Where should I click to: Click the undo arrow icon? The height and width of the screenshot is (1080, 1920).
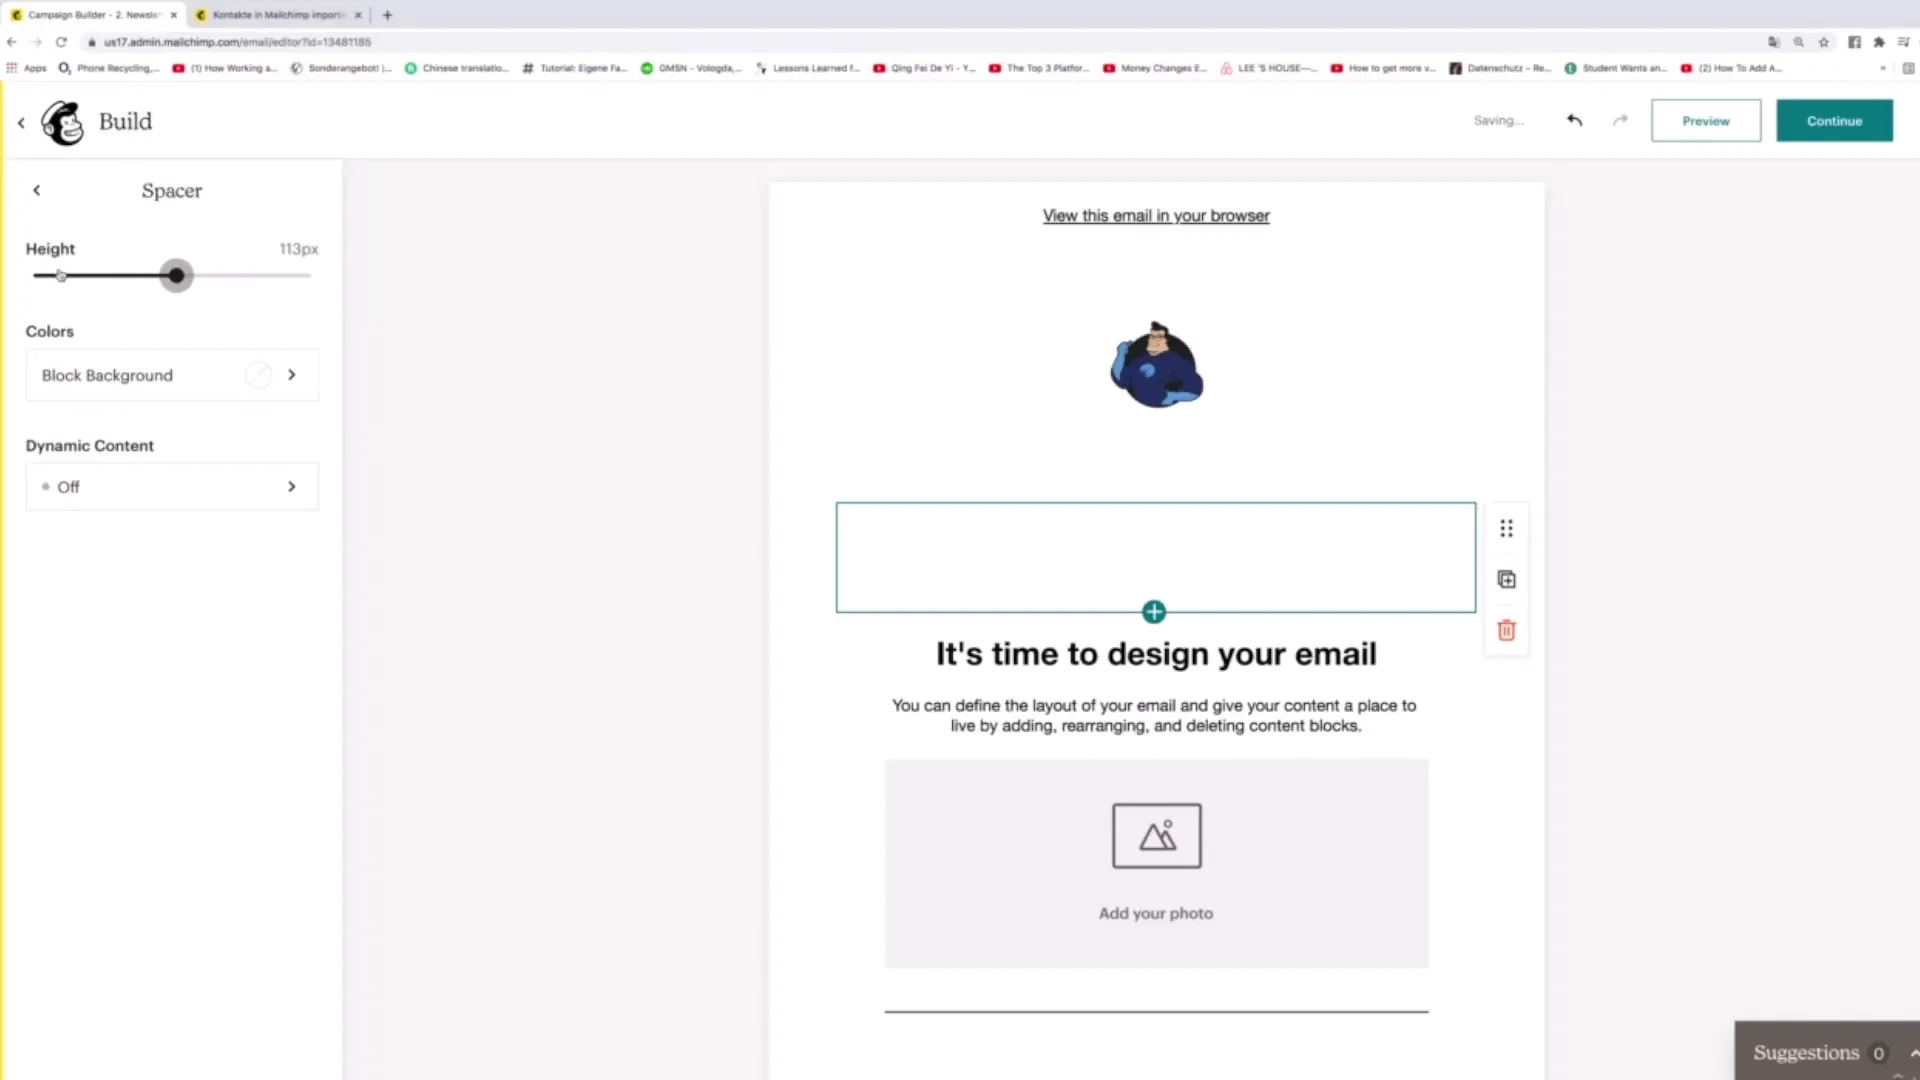click(x=1575, y=120)
